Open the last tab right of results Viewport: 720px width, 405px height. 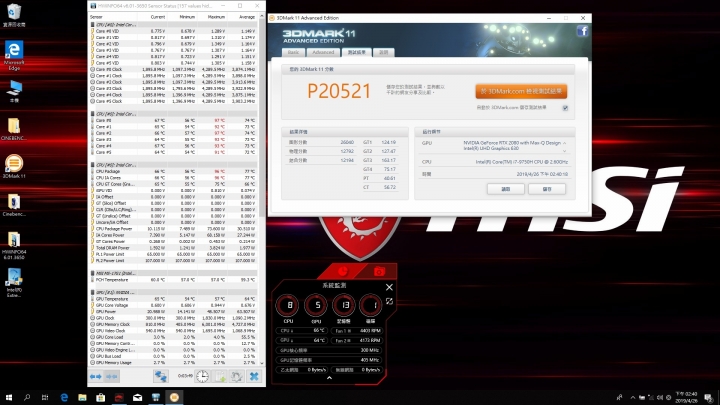pyautogui.click(x=383, y=52)
